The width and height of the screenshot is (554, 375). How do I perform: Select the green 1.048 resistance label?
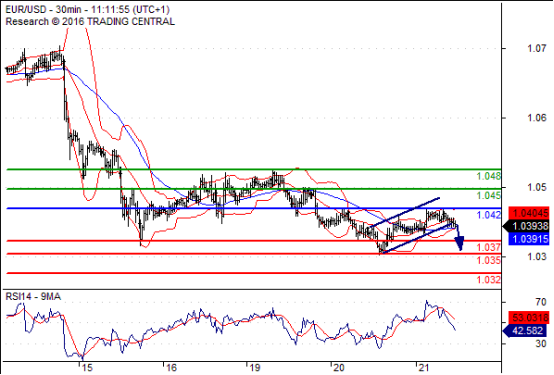[x=489, y=176]
